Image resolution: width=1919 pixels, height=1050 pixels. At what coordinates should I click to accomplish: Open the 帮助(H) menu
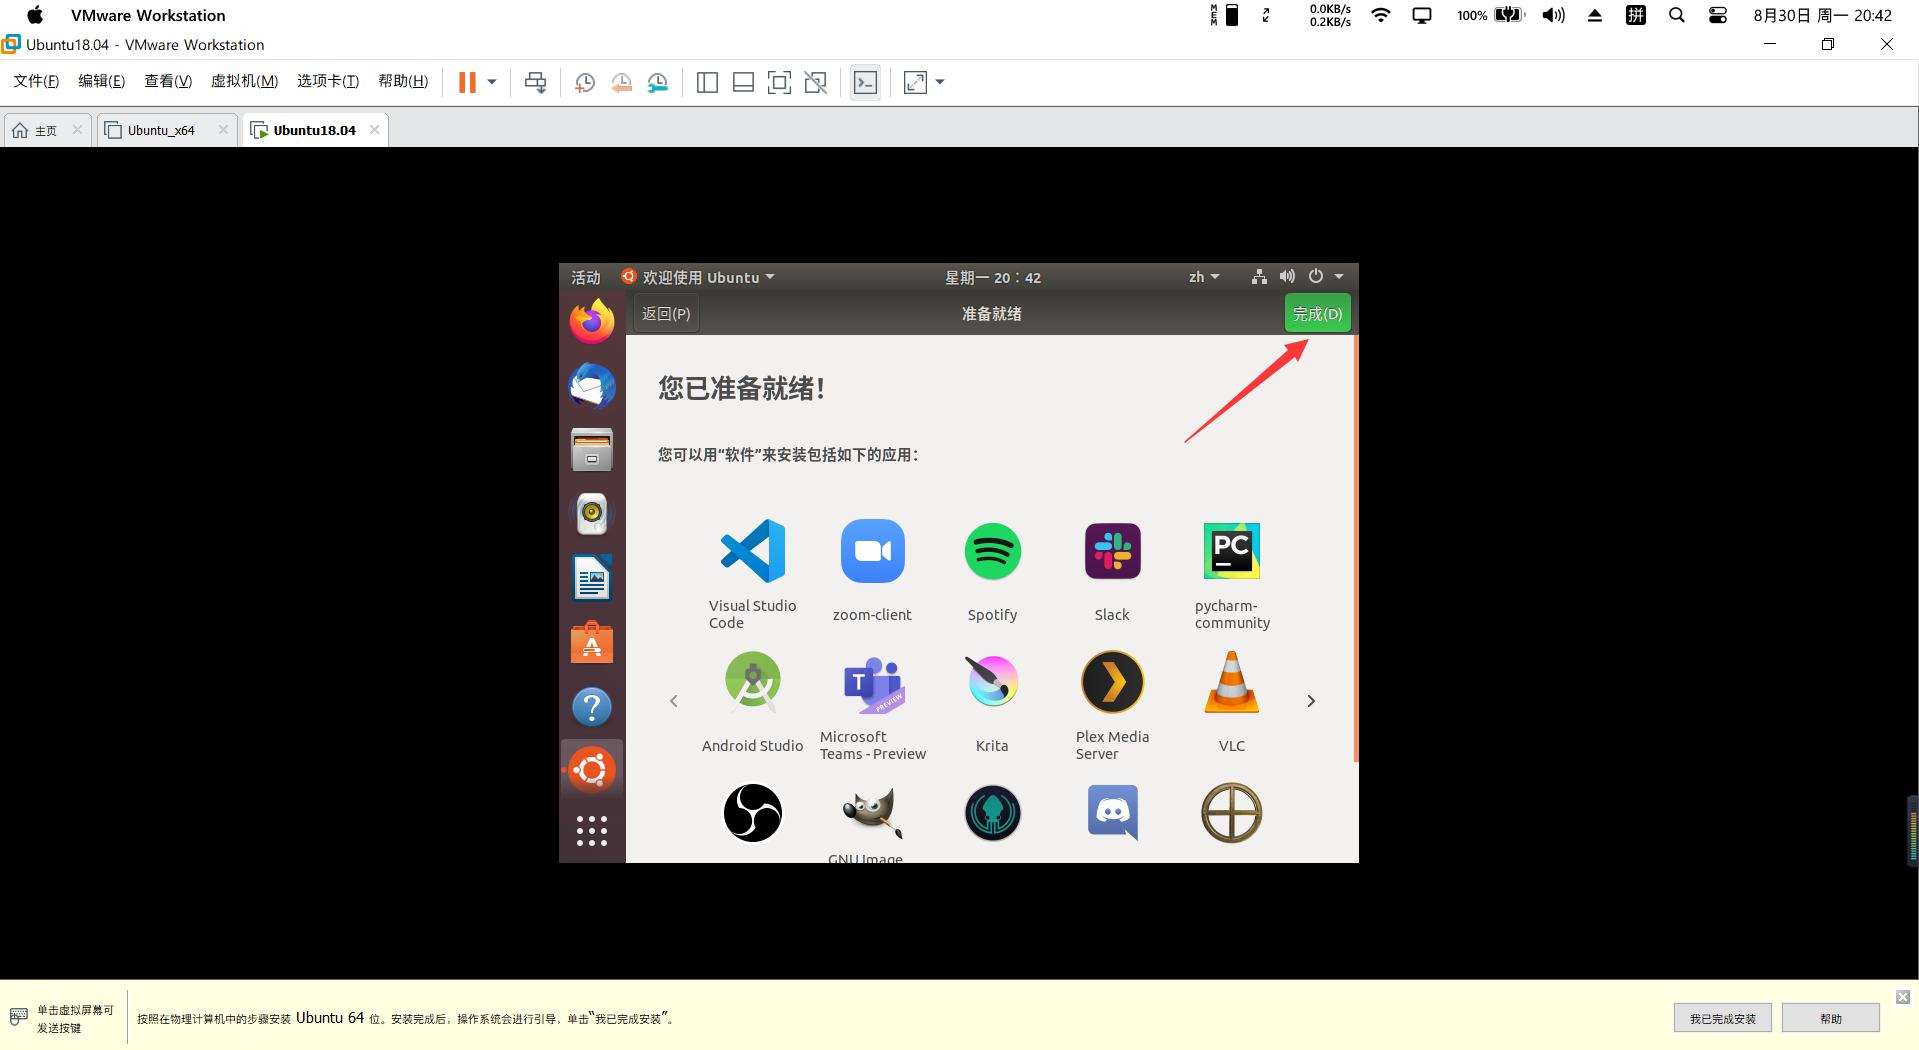403,81
